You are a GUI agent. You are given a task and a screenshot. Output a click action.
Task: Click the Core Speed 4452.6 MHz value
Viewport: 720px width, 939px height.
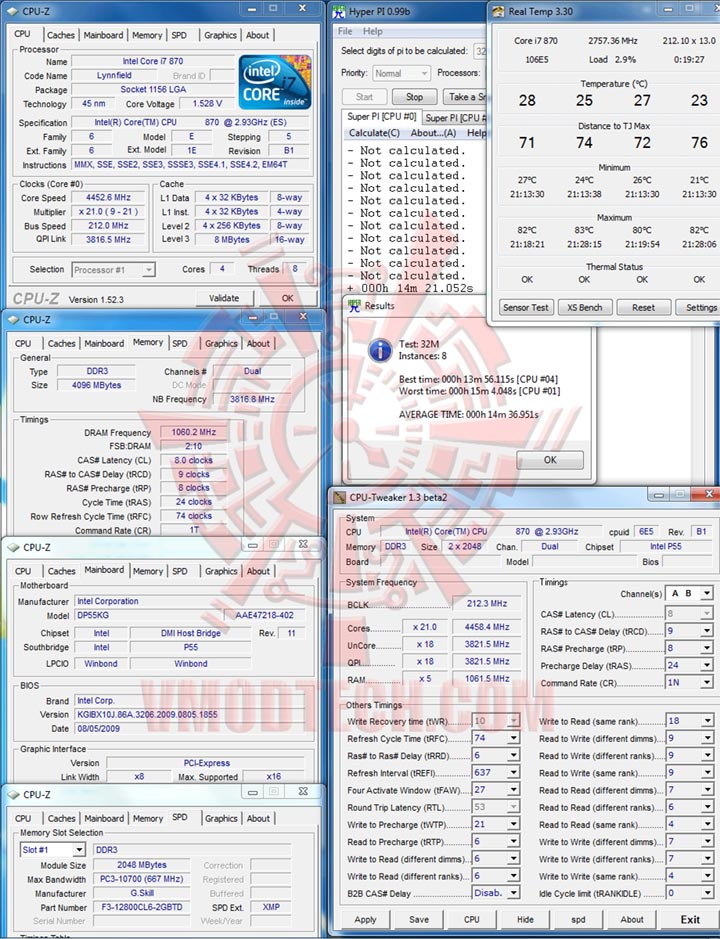click(x=108, y=198)
